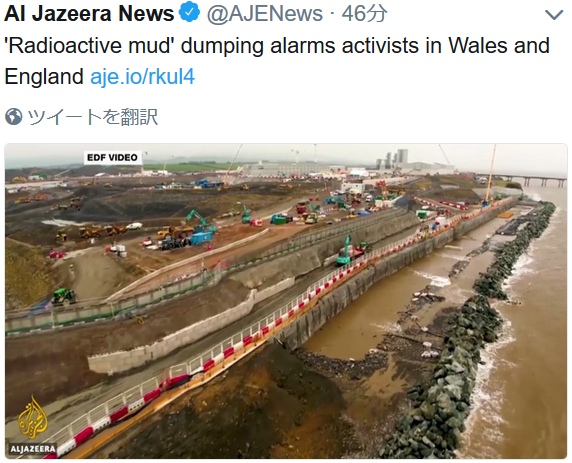Click the golden Al Jazeera logo watermark
572x463 pixels.
33,420
